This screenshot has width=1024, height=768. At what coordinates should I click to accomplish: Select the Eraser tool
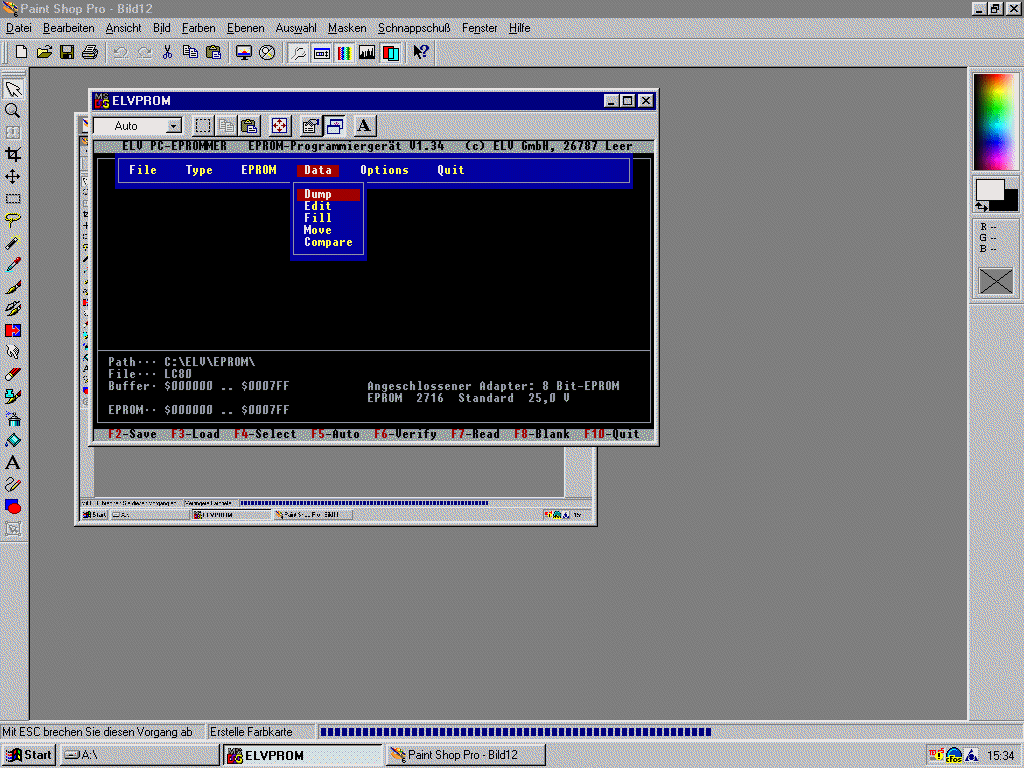[x=13, y=374]
